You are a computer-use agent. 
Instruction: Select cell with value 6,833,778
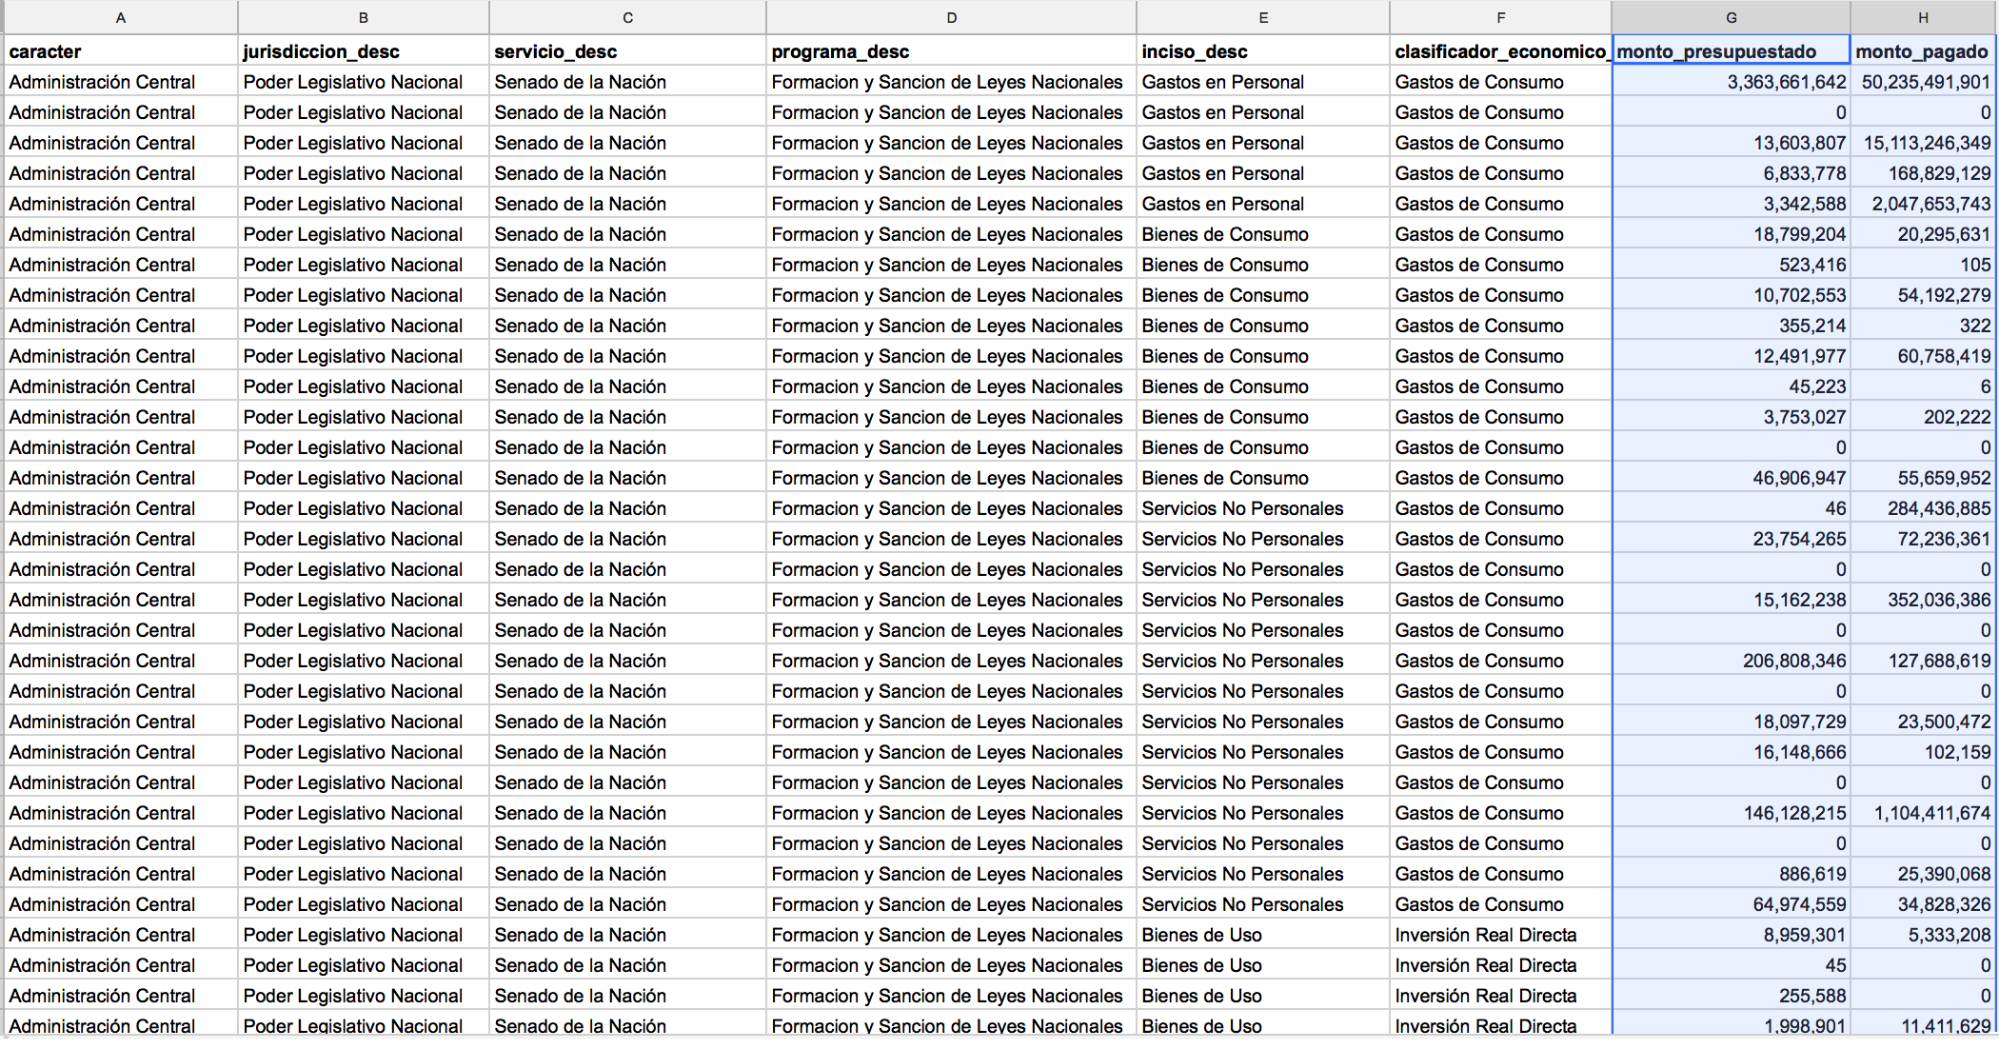[x=1731, y=173]
